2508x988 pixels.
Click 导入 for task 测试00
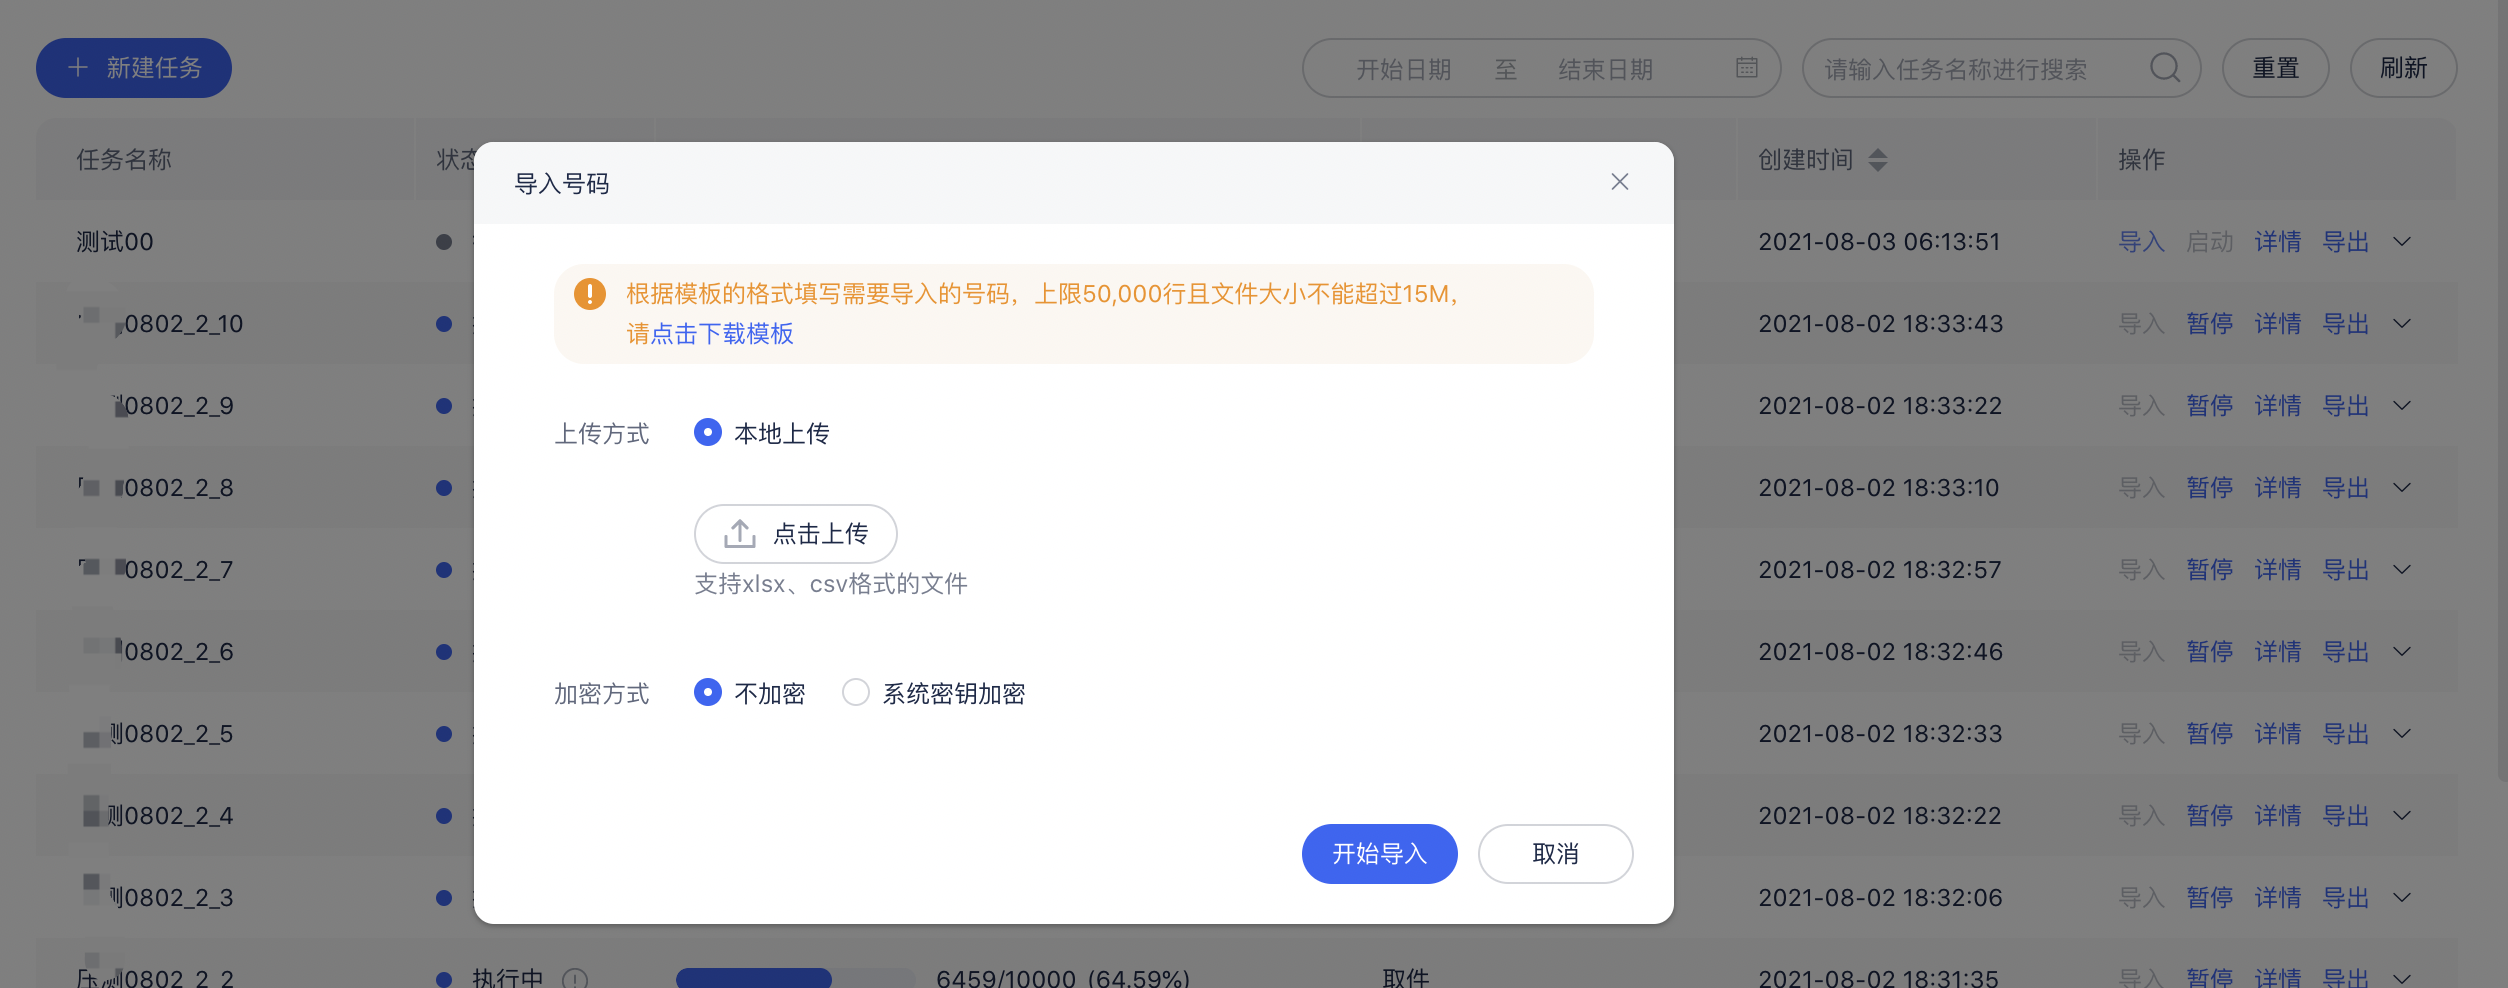(2141, 242)
